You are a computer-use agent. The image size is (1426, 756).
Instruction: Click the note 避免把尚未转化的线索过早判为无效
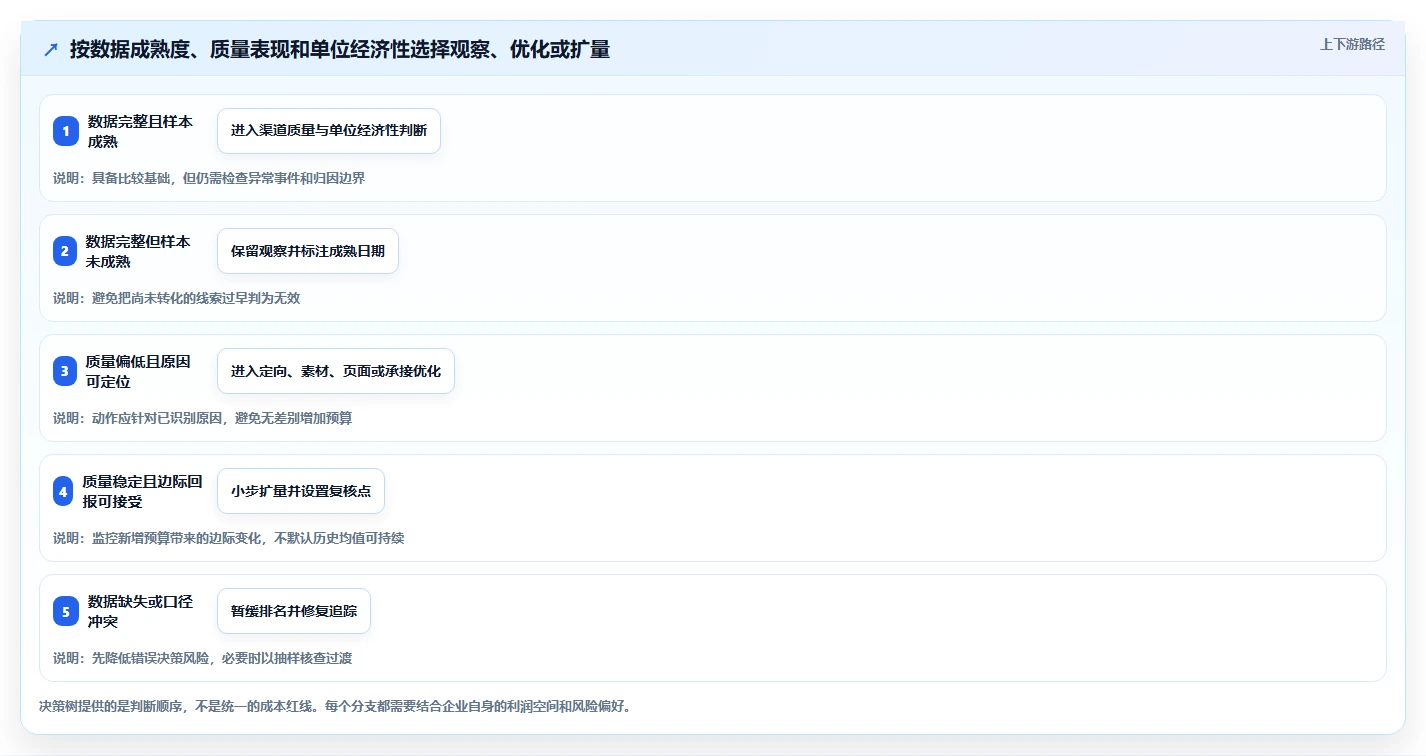coord(196,298)
